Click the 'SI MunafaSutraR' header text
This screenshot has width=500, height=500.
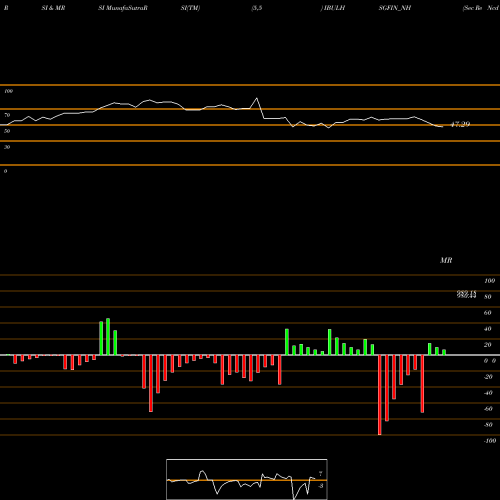(123, 8)
